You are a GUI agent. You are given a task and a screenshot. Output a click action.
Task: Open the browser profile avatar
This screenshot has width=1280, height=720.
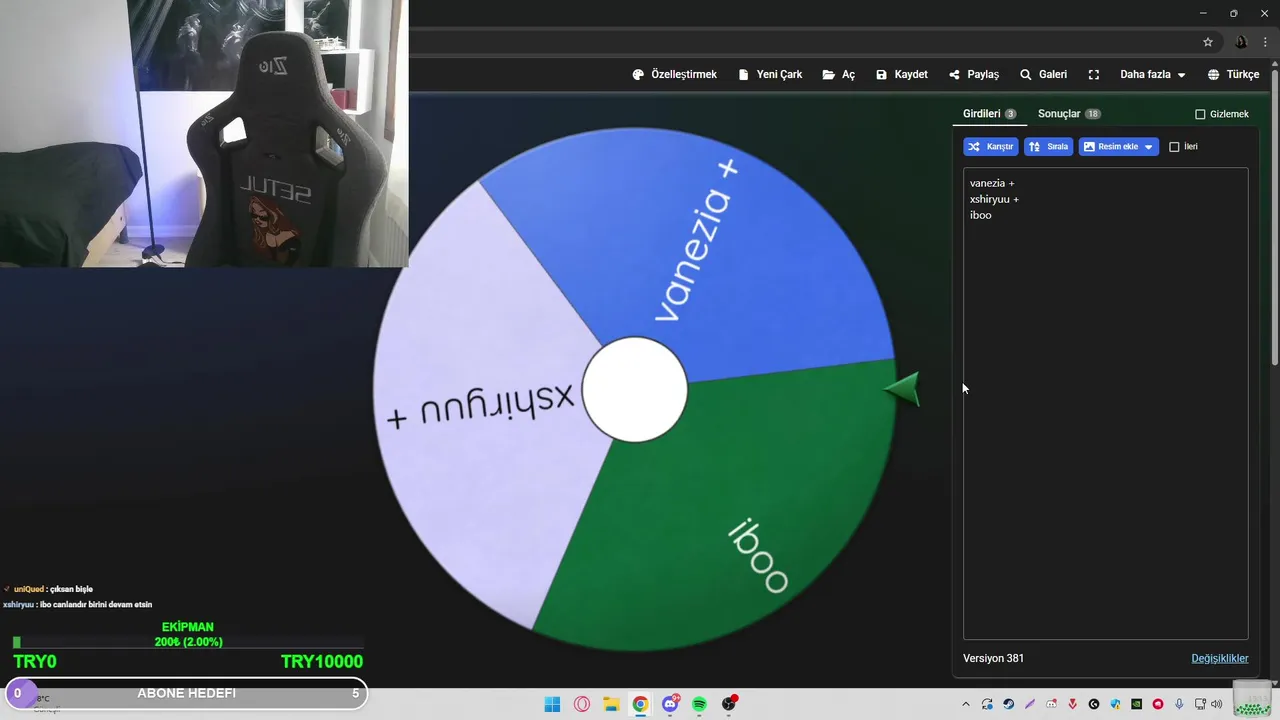pos(1241,42)
